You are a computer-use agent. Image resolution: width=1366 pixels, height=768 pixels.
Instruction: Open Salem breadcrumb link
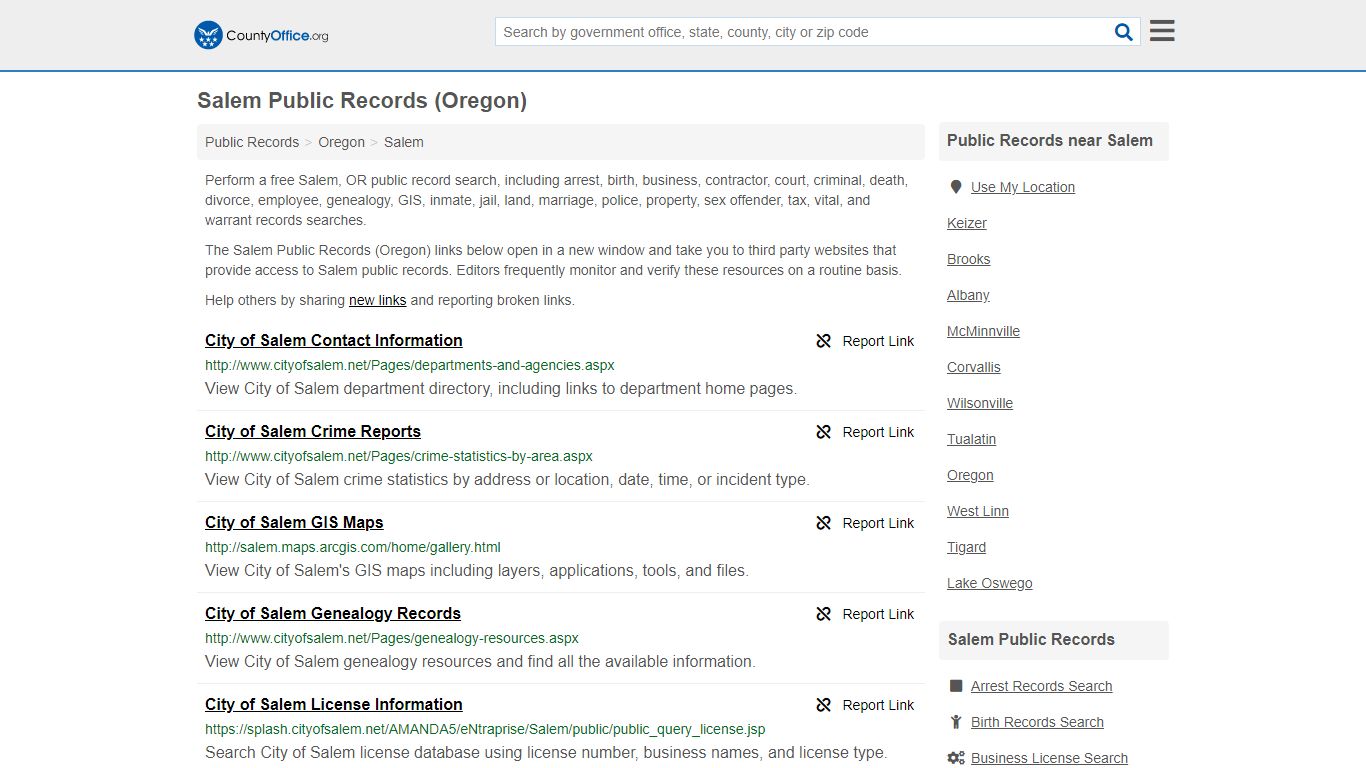click(x=404, y=142)
